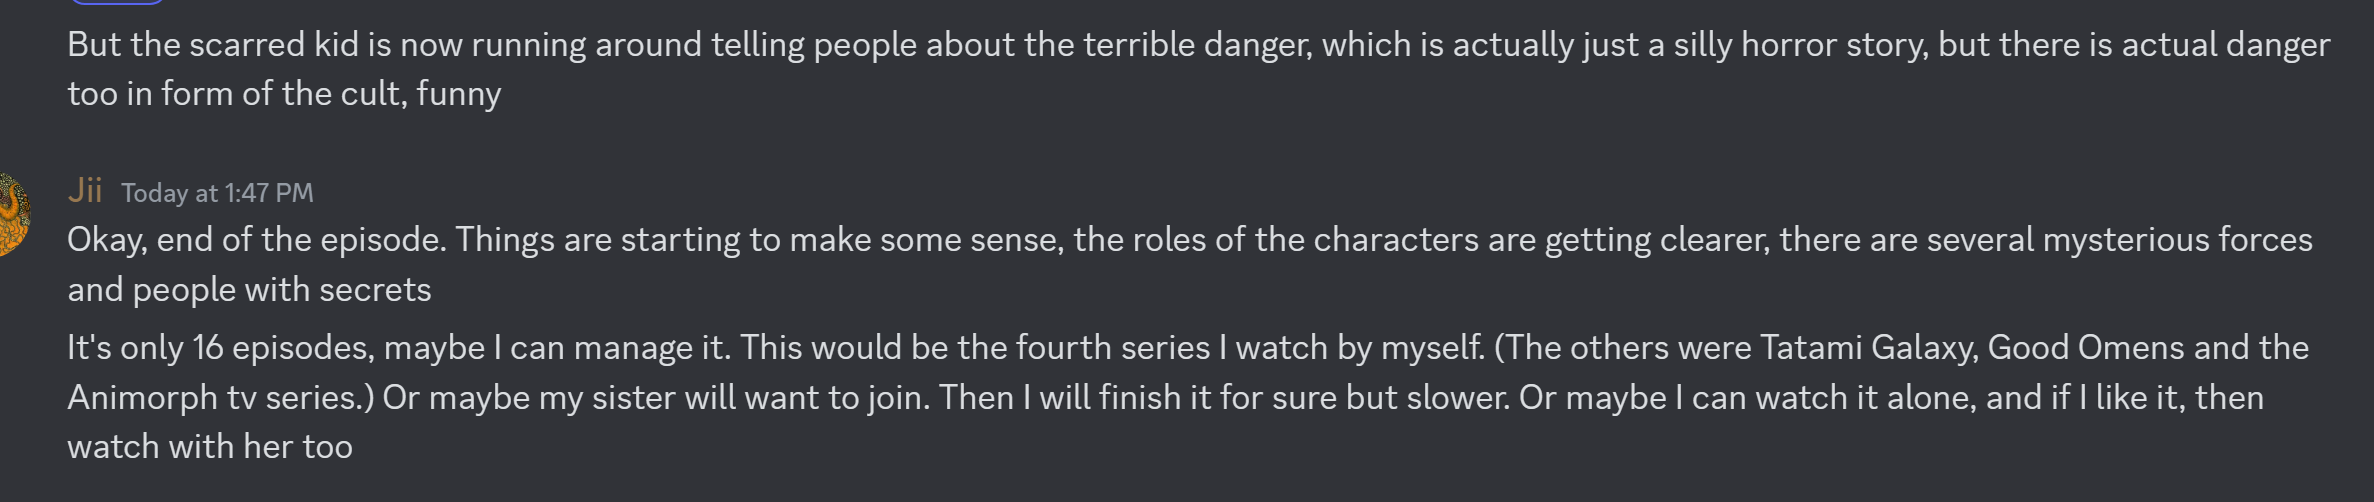
Task: Open the profile via Jii username
Action: click(85, 190)
